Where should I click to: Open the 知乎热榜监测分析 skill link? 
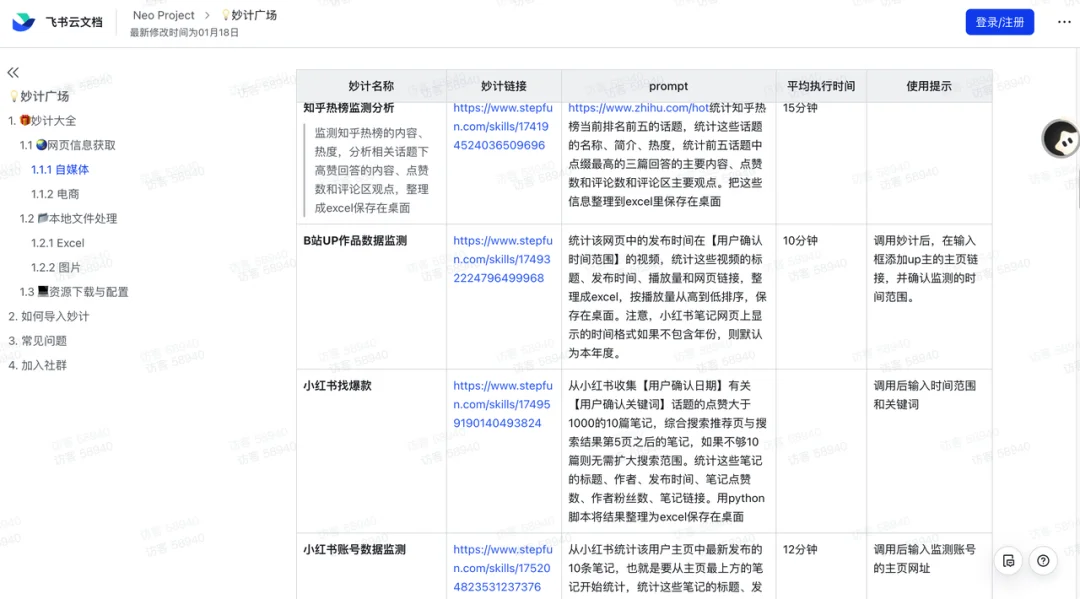click(x=503, y=124)
